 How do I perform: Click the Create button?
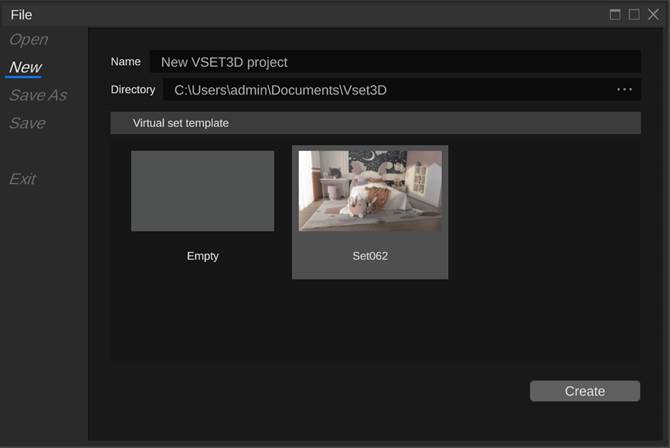[x=585, y=391]
